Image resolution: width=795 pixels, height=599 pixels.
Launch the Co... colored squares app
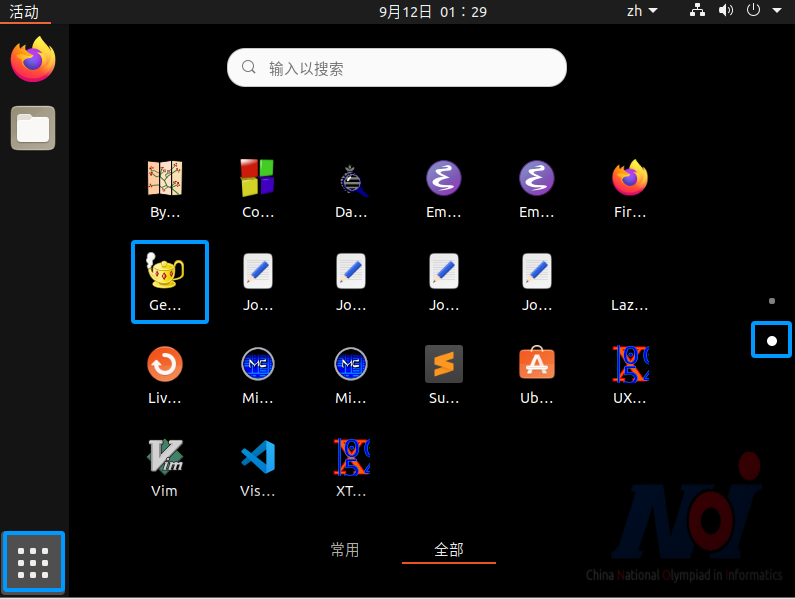pos(258,188)
